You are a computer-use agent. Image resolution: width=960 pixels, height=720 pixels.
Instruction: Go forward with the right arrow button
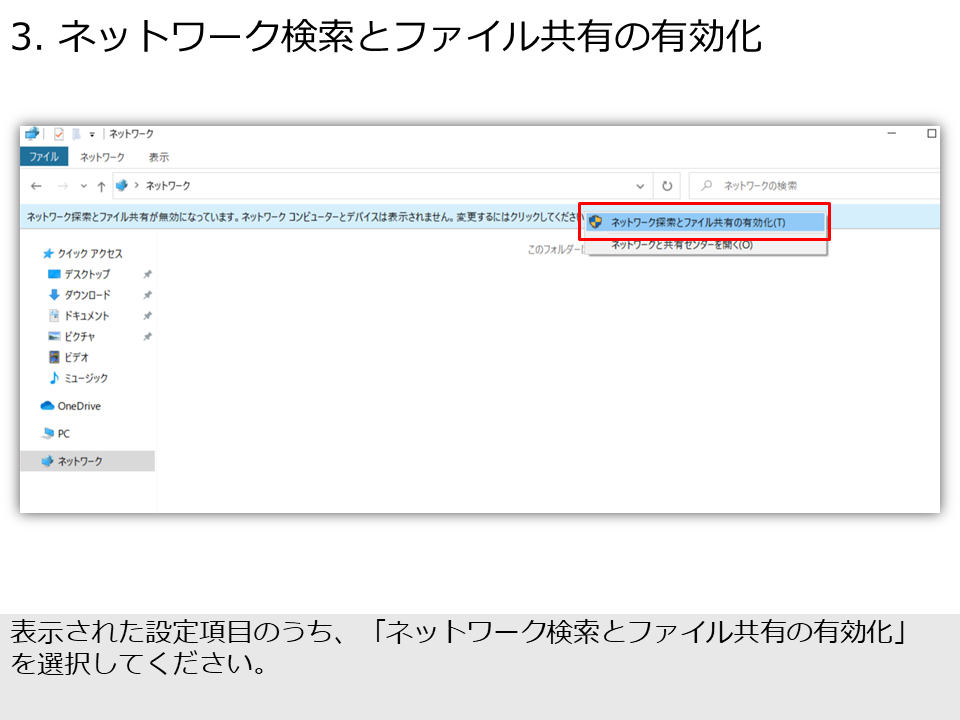62,186
